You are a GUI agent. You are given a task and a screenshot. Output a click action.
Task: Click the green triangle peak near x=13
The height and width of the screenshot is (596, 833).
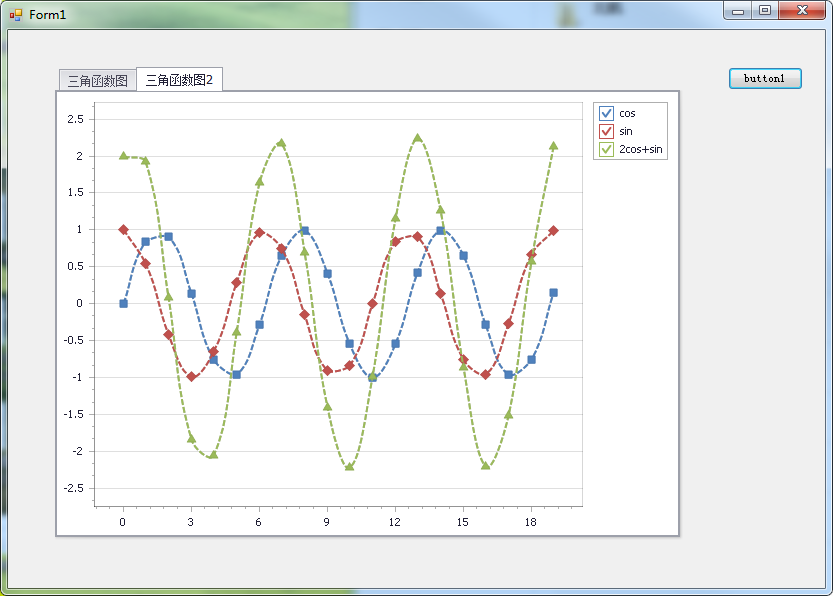pos(418,138)
